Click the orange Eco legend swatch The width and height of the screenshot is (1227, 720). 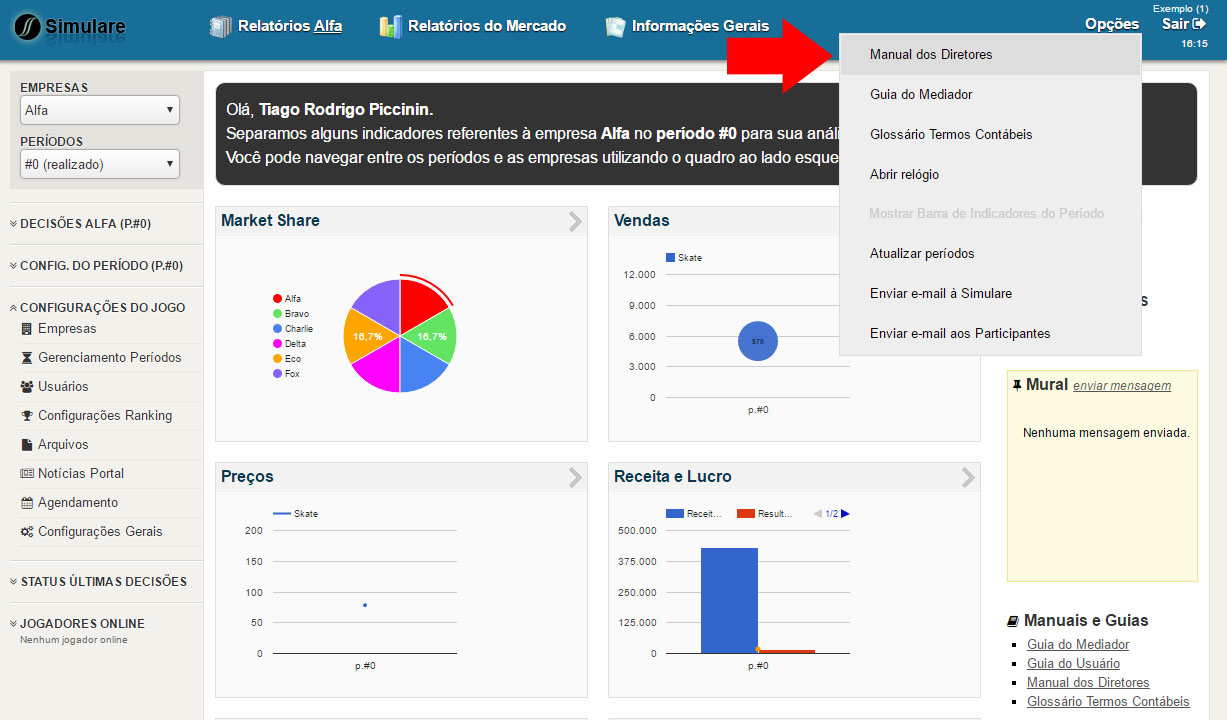click(x=277, y=359)
